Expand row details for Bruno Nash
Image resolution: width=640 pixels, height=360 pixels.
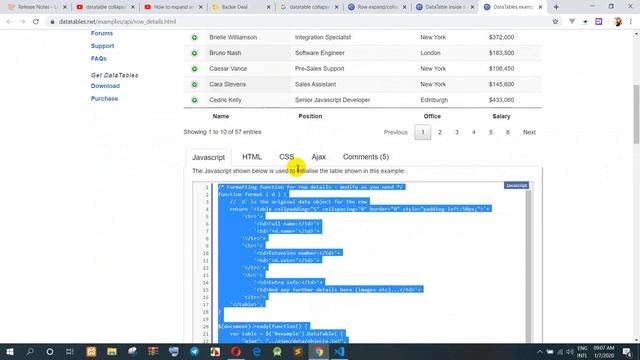tap(194, 53)
